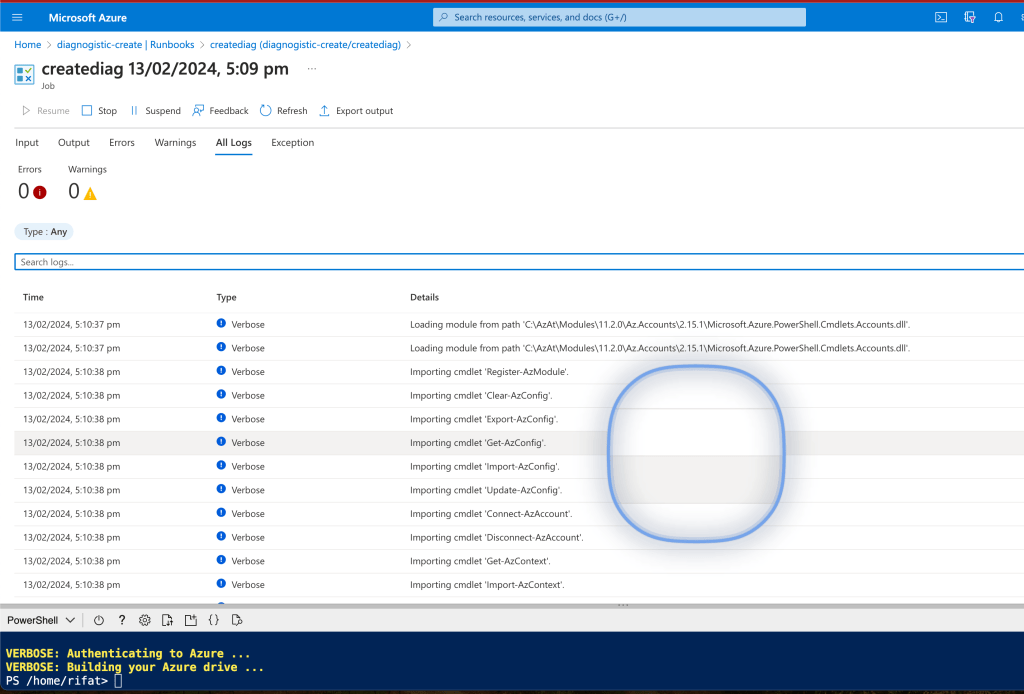
Task: Select the log 'Importing cmdlet Import-AzContext'
Action: point(519,585)
